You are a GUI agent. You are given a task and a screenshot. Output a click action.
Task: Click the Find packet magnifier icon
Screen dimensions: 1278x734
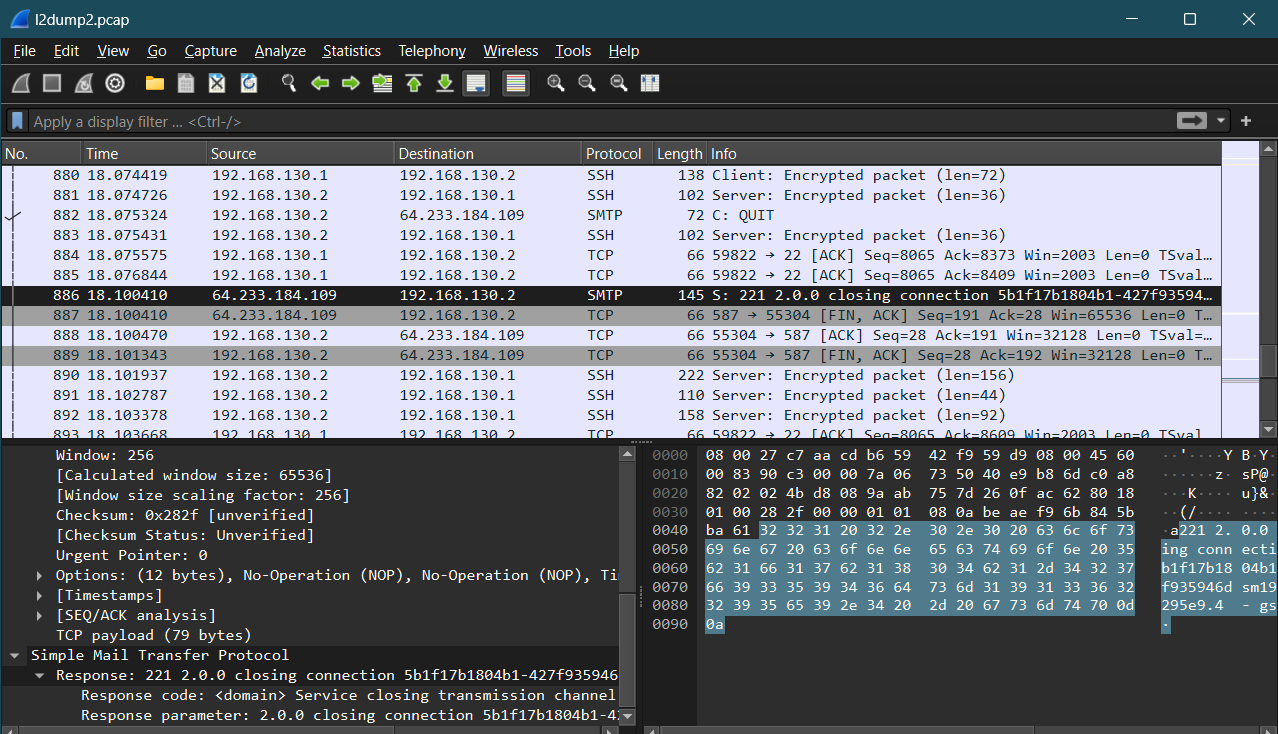coord(289,84)
